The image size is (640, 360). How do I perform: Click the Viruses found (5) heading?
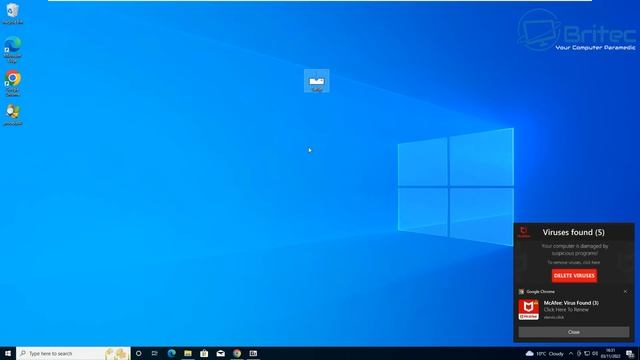pos(573,232)
